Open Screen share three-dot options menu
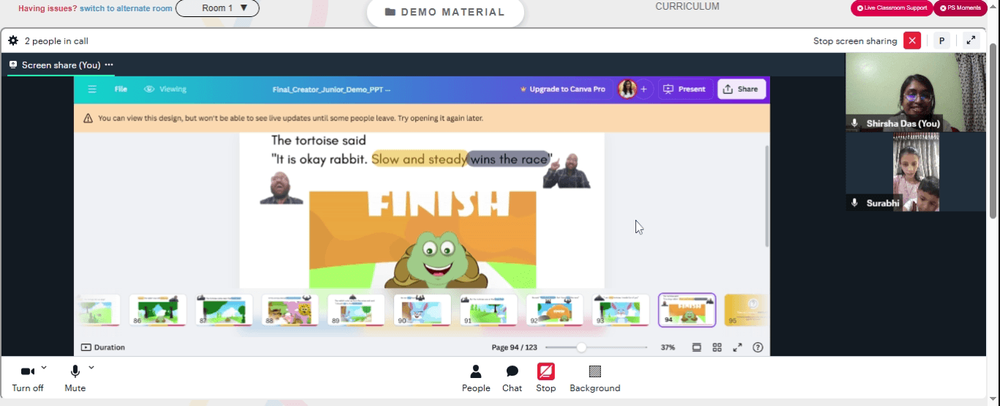 point(109,65)
